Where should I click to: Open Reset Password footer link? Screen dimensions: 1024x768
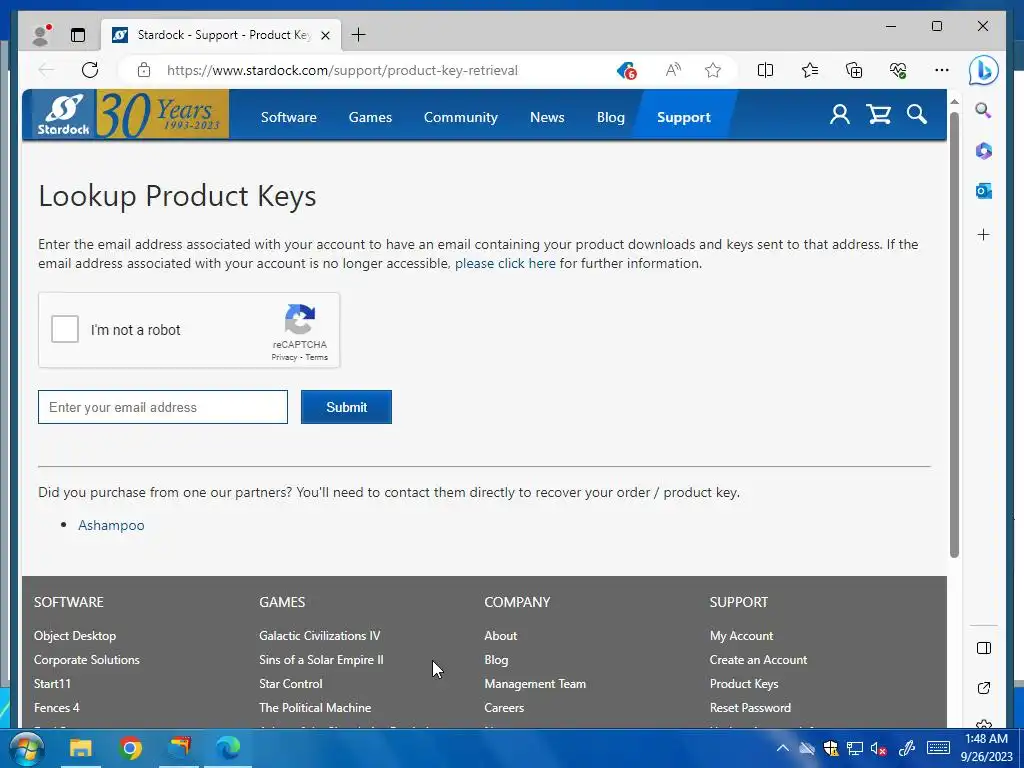(750, 707)
